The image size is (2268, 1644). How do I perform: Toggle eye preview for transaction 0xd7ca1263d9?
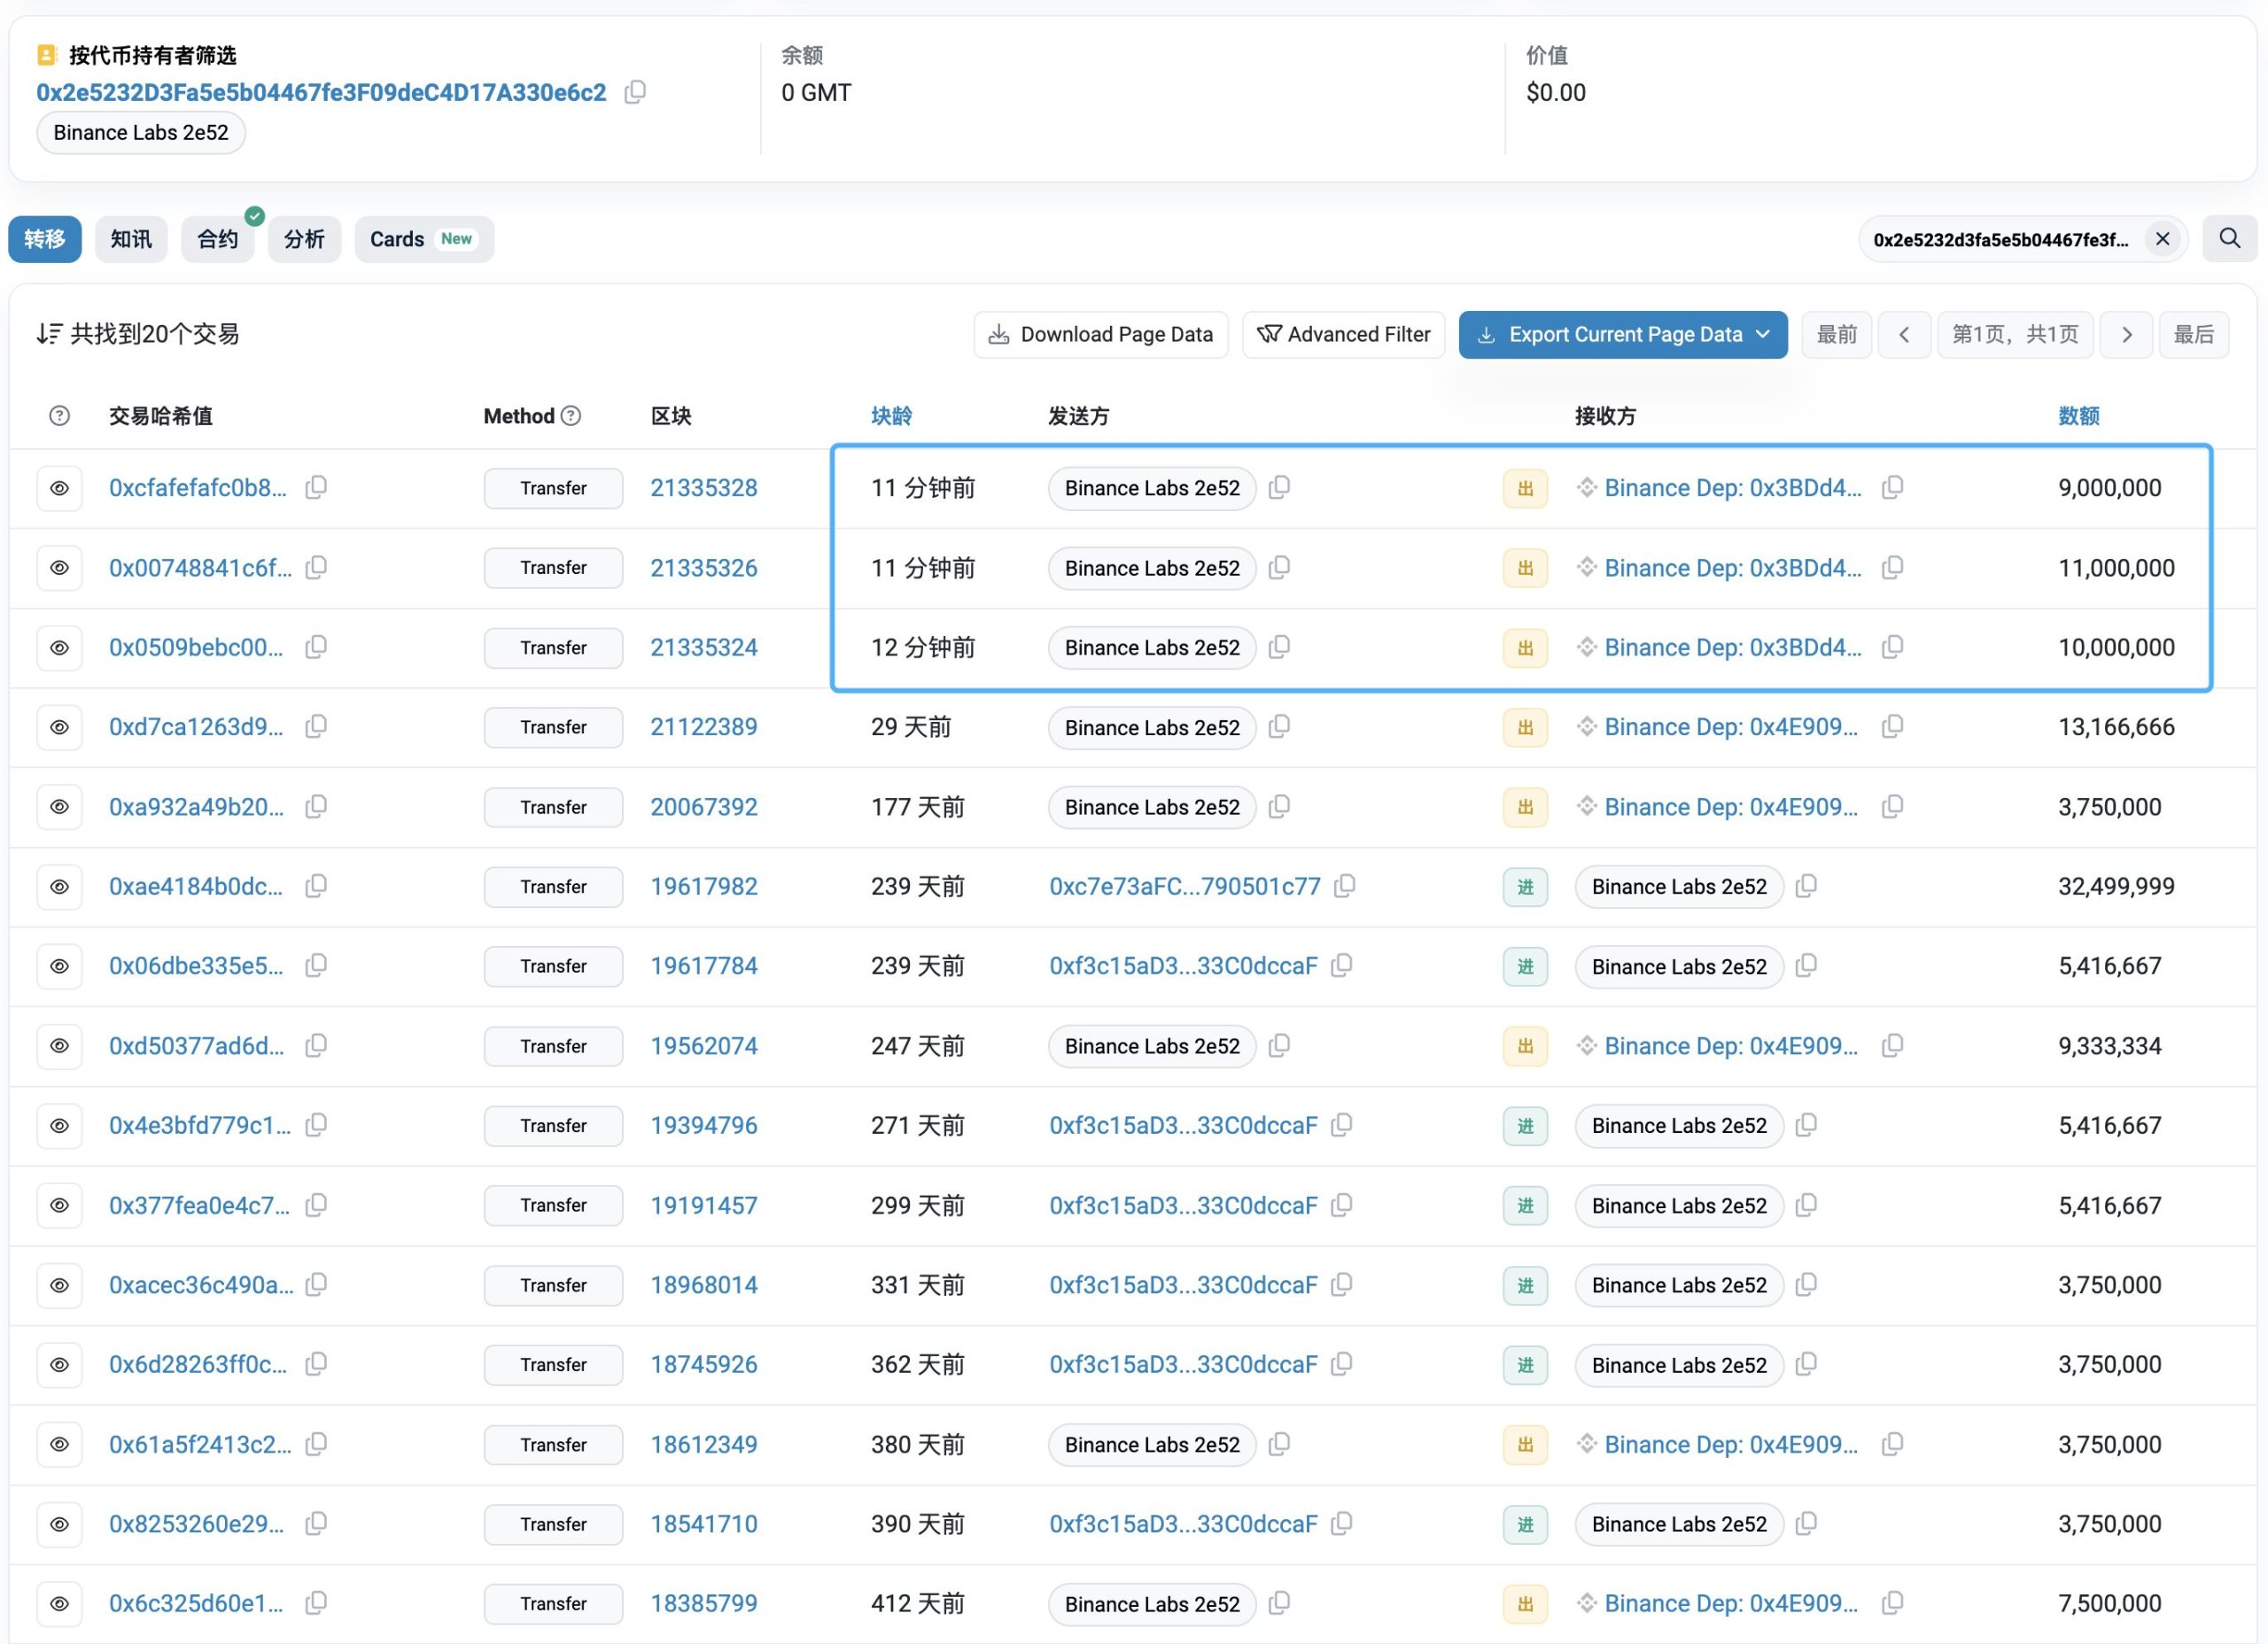60,727
